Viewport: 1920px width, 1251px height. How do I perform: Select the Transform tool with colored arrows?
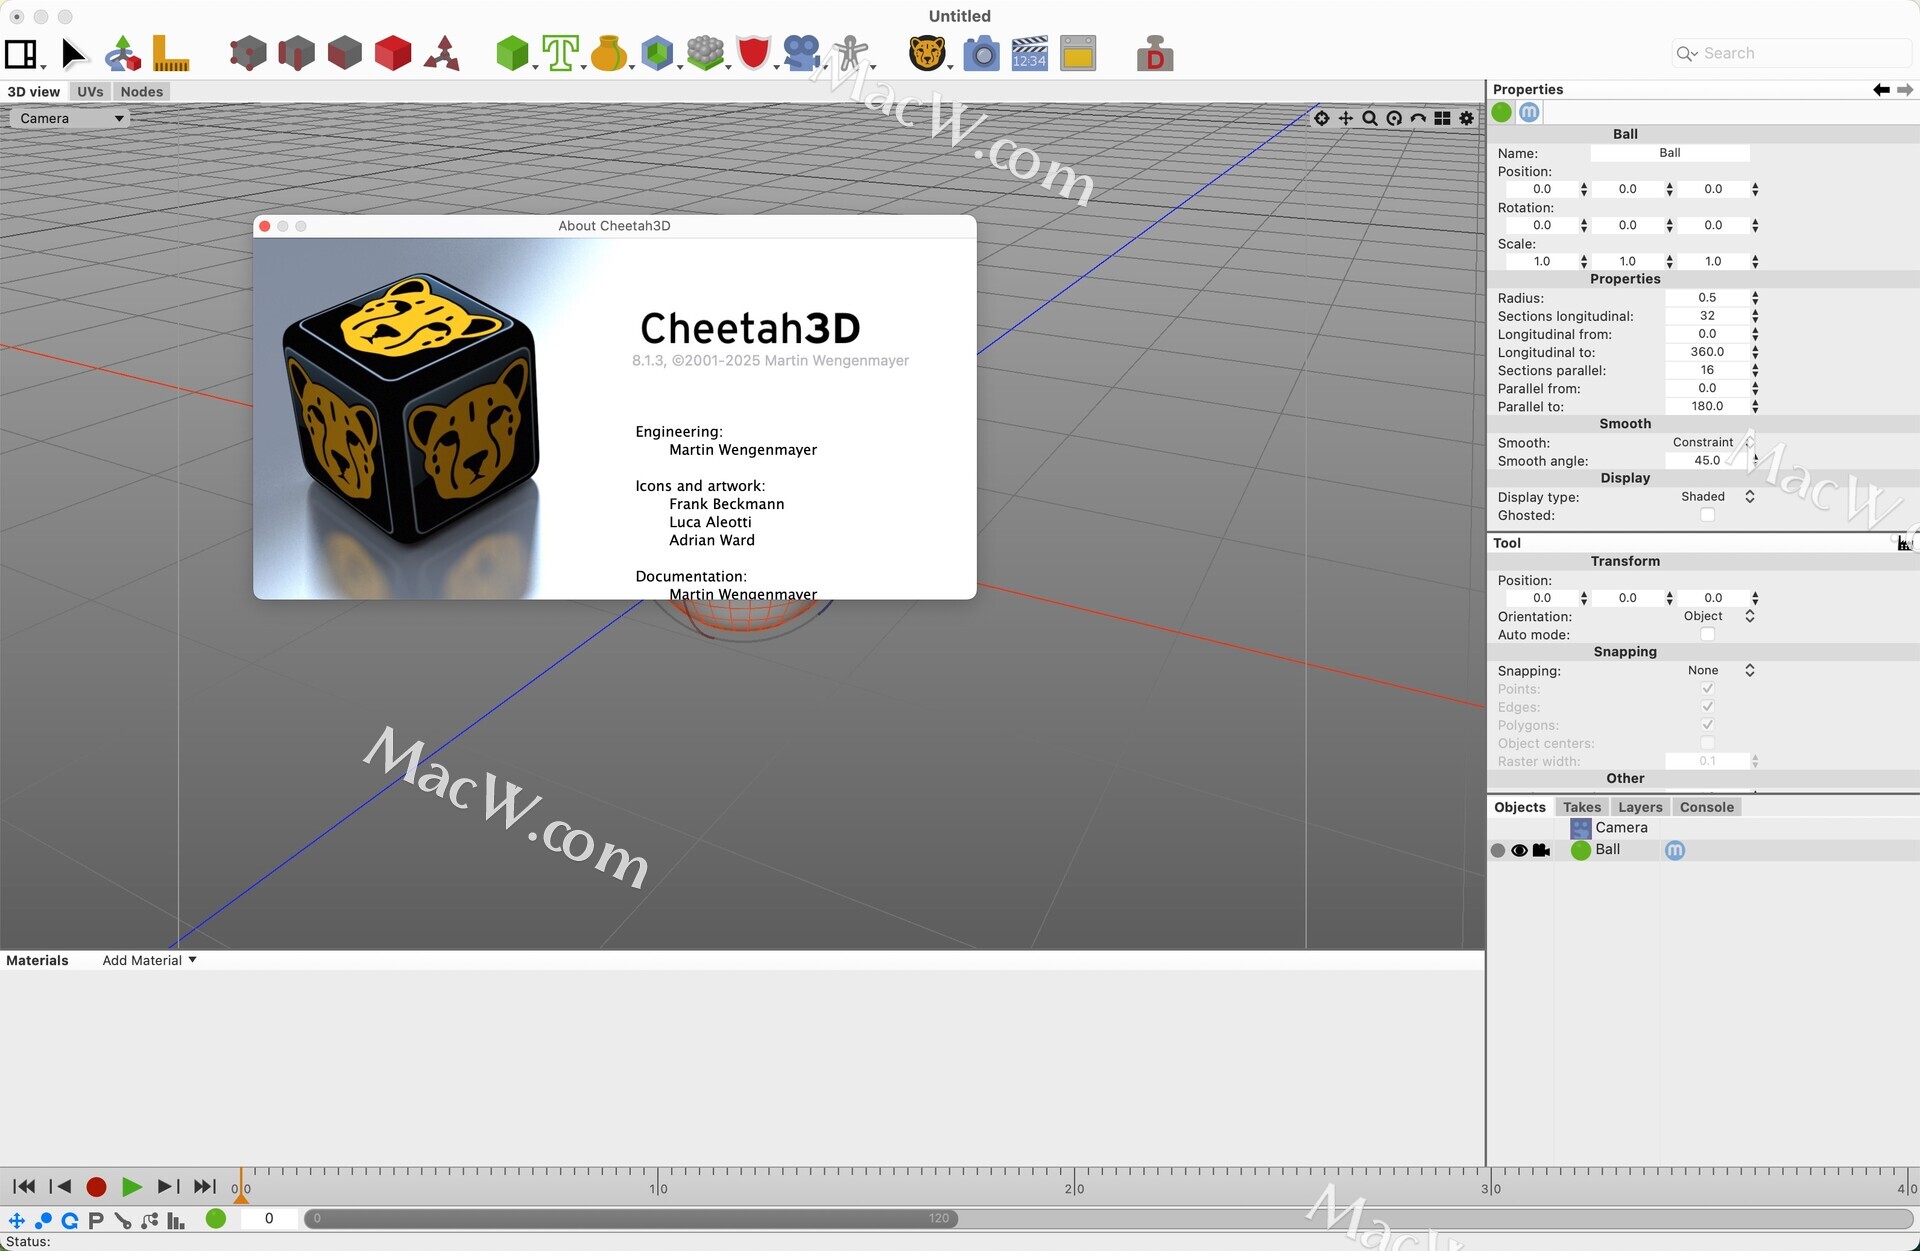122,54
